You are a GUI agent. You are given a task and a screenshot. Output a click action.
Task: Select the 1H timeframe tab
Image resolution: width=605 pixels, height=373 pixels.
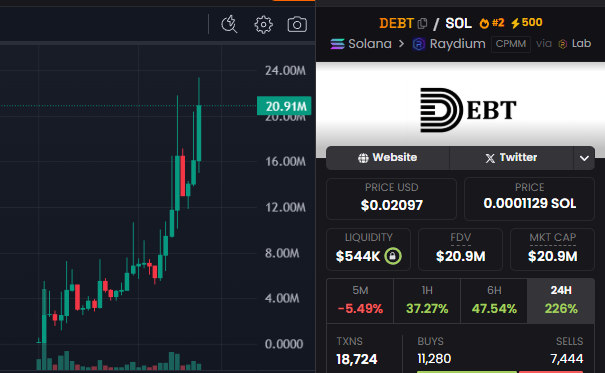(427, 300)
